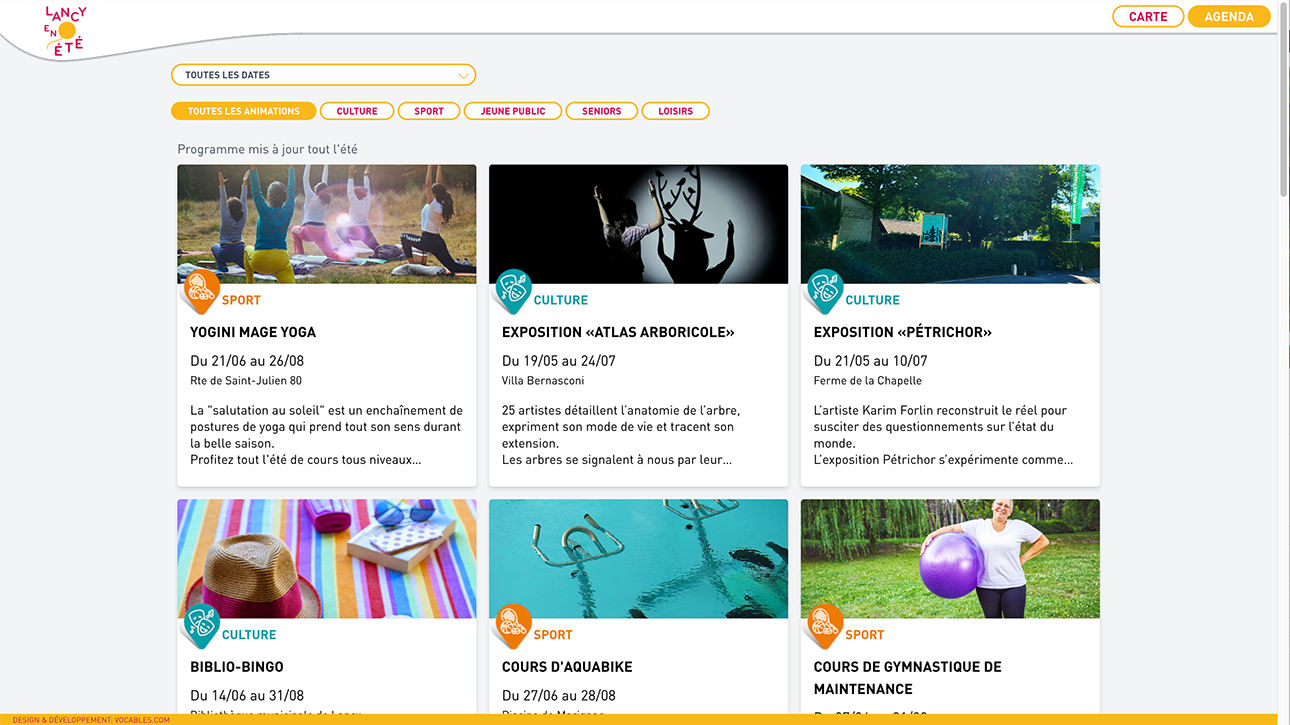This screenshot has width=1290, height=725.
Task: Click Sport label on Gymnastique de Maintenance card
Action: [865, 635]
